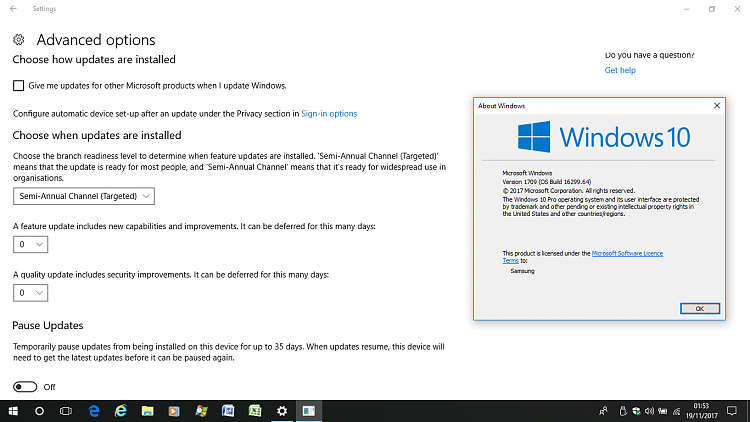This screenshot has height=422, width=750.
Task: Open the Action Center notifications icon
Action: [731, 411]
